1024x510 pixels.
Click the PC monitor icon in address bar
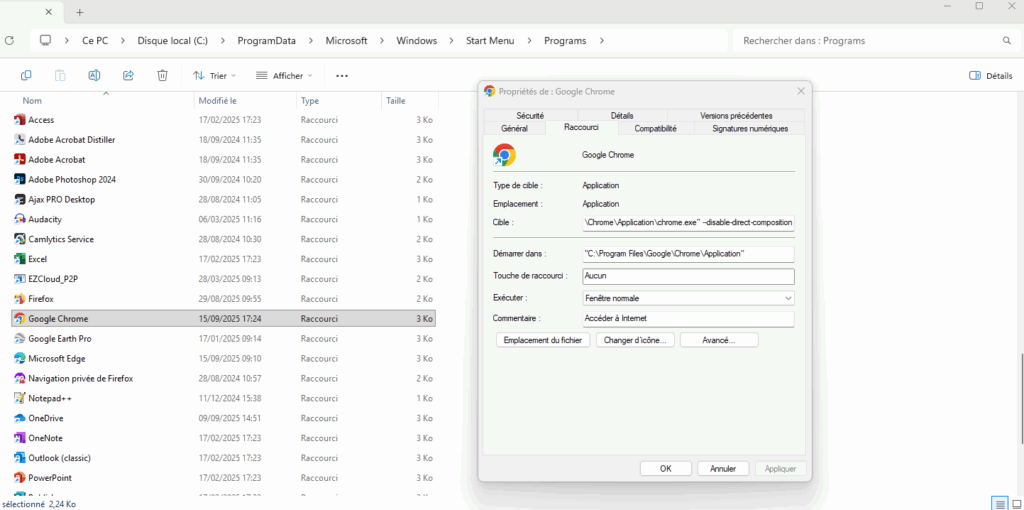tap(45, 40)
